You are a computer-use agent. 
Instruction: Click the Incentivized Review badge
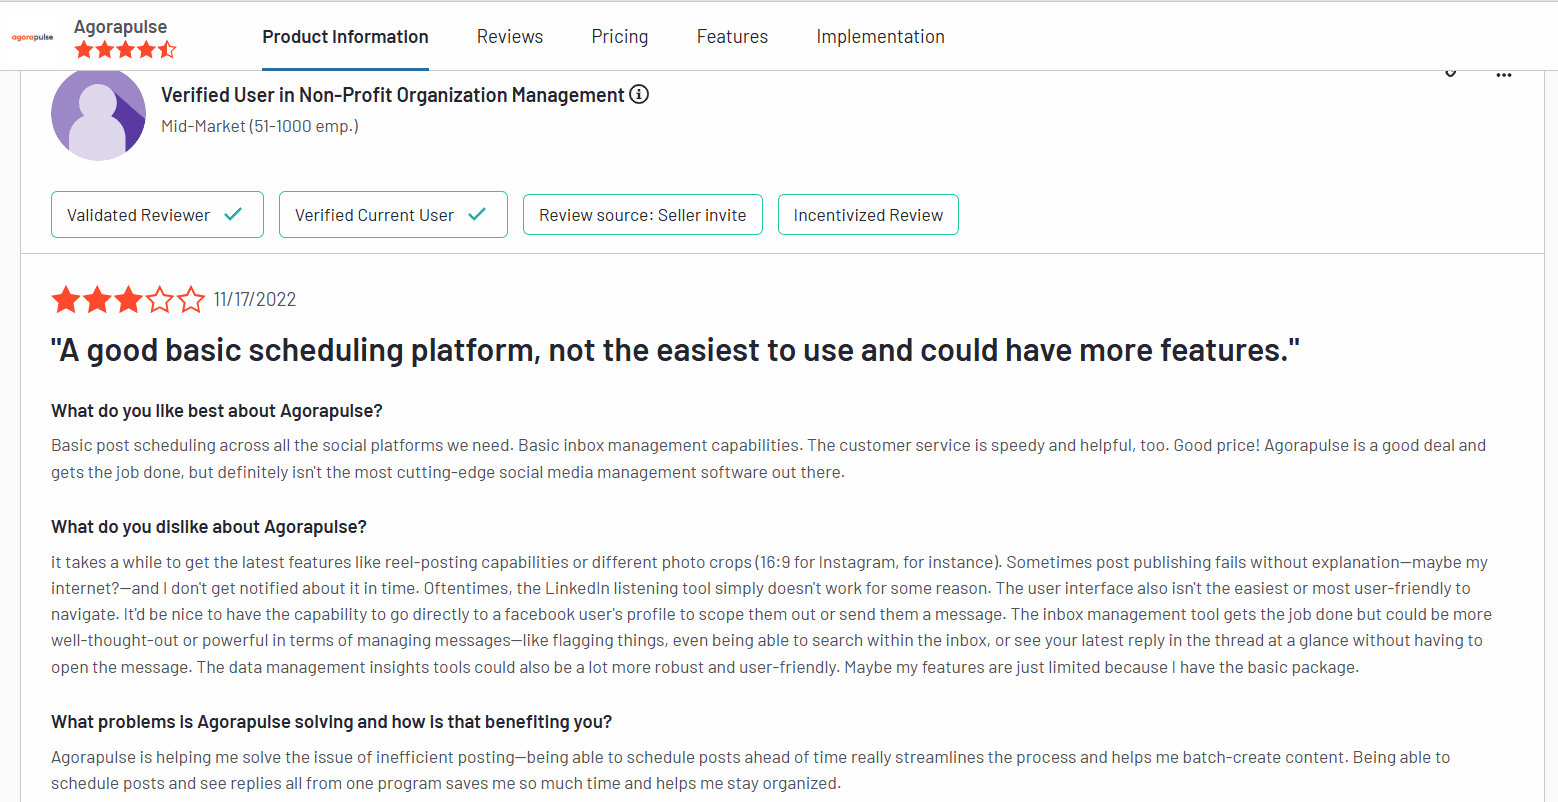[x=868, y=215]
